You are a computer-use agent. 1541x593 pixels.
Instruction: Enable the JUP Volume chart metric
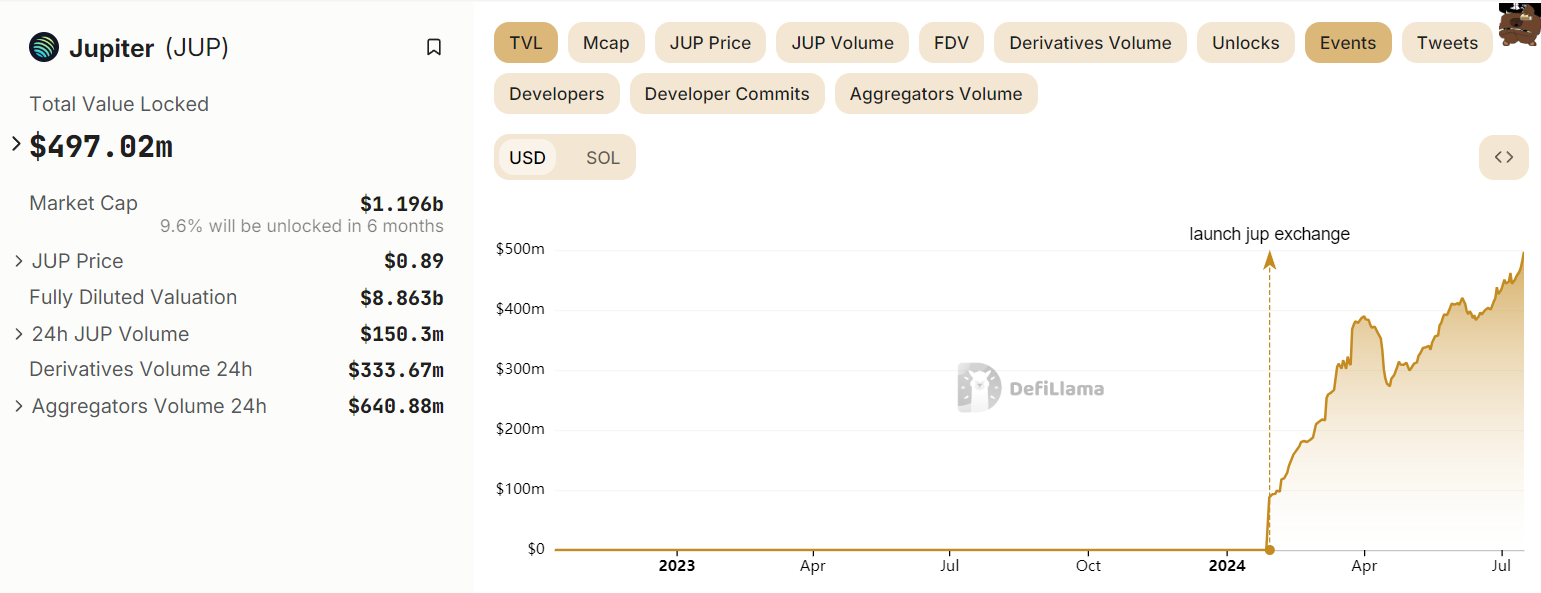842,43
